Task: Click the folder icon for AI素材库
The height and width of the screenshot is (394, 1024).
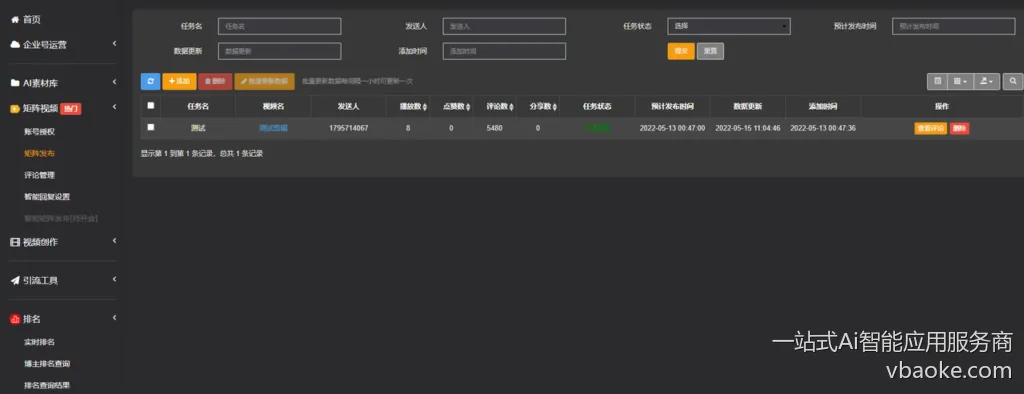Action: (15, 83)
